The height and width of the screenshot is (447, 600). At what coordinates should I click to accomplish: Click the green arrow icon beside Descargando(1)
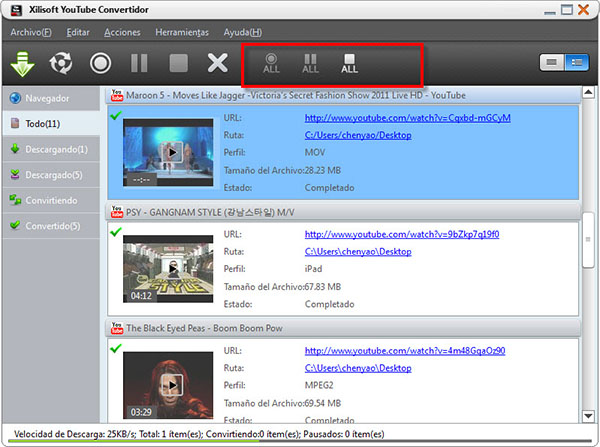tap(15, 148)
